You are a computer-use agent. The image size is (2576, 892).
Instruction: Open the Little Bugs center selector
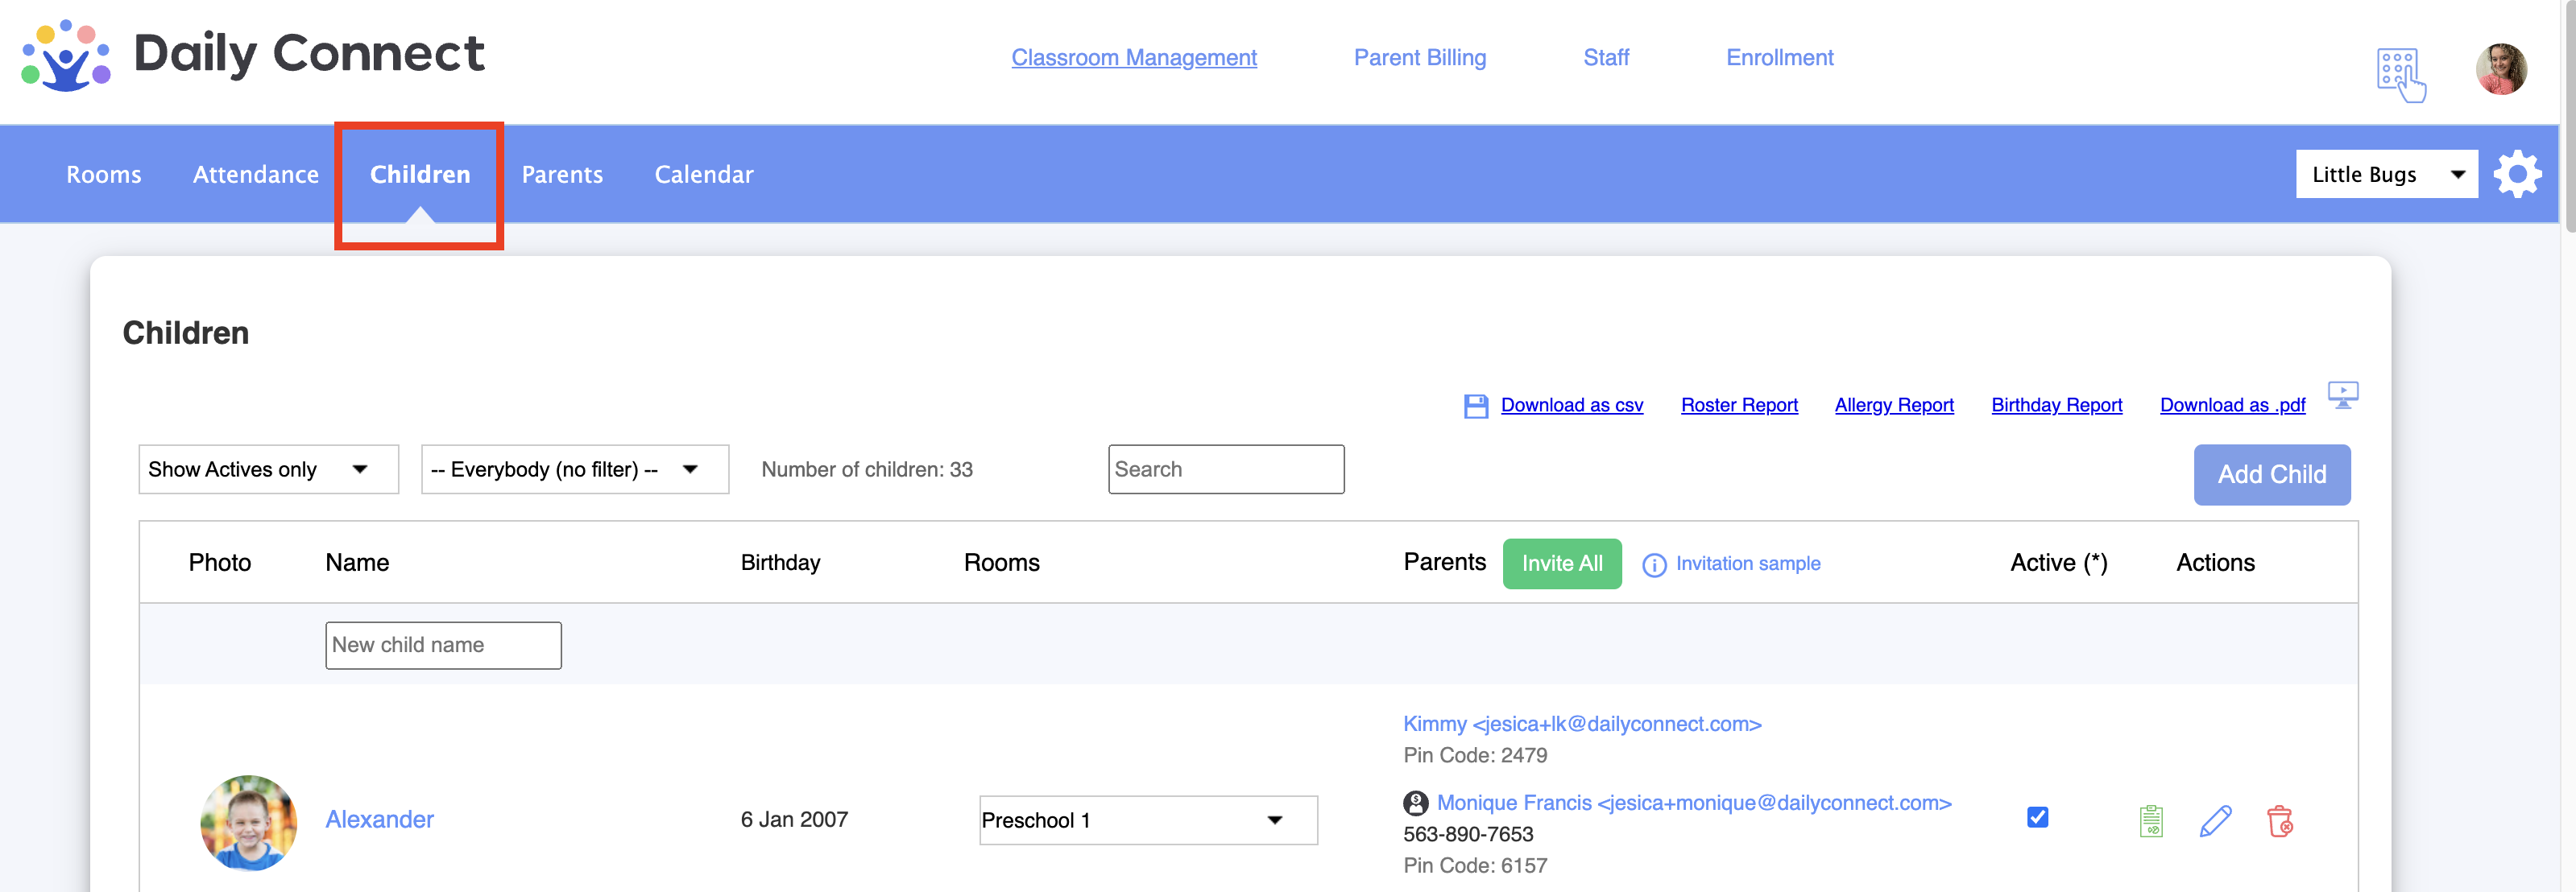click(x=2385, y=175)
